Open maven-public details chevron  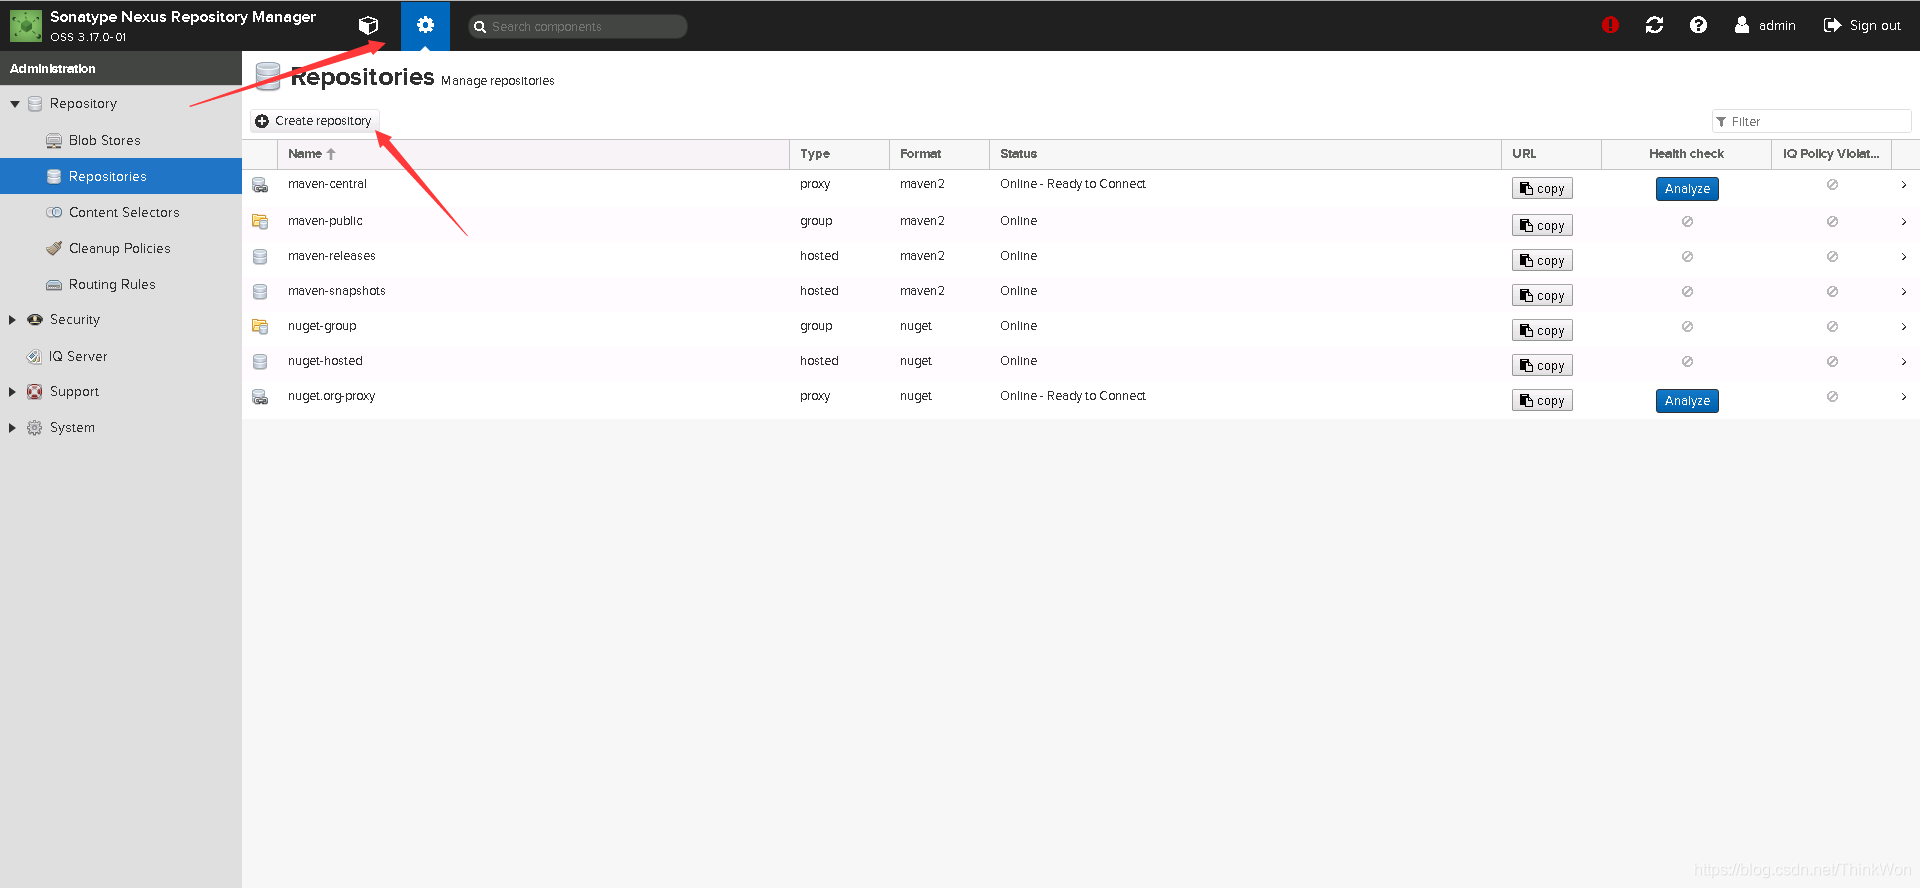[1903, 222]
